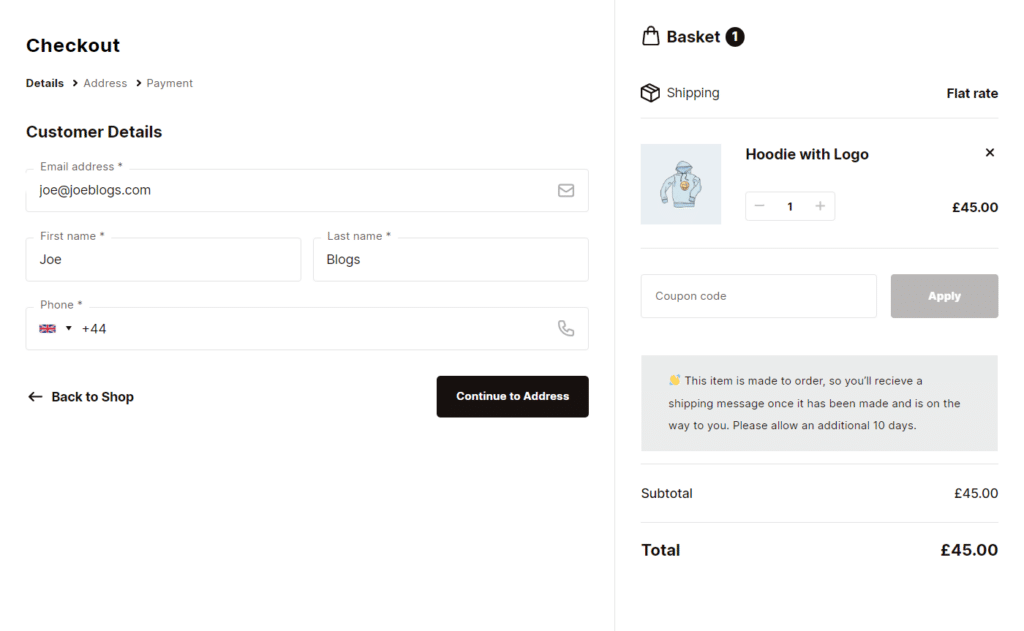Image resolution: width=1024 pixels, height=631 pixels.
Task: Click the phone handset icon
Action: click(x=566, y=328)
